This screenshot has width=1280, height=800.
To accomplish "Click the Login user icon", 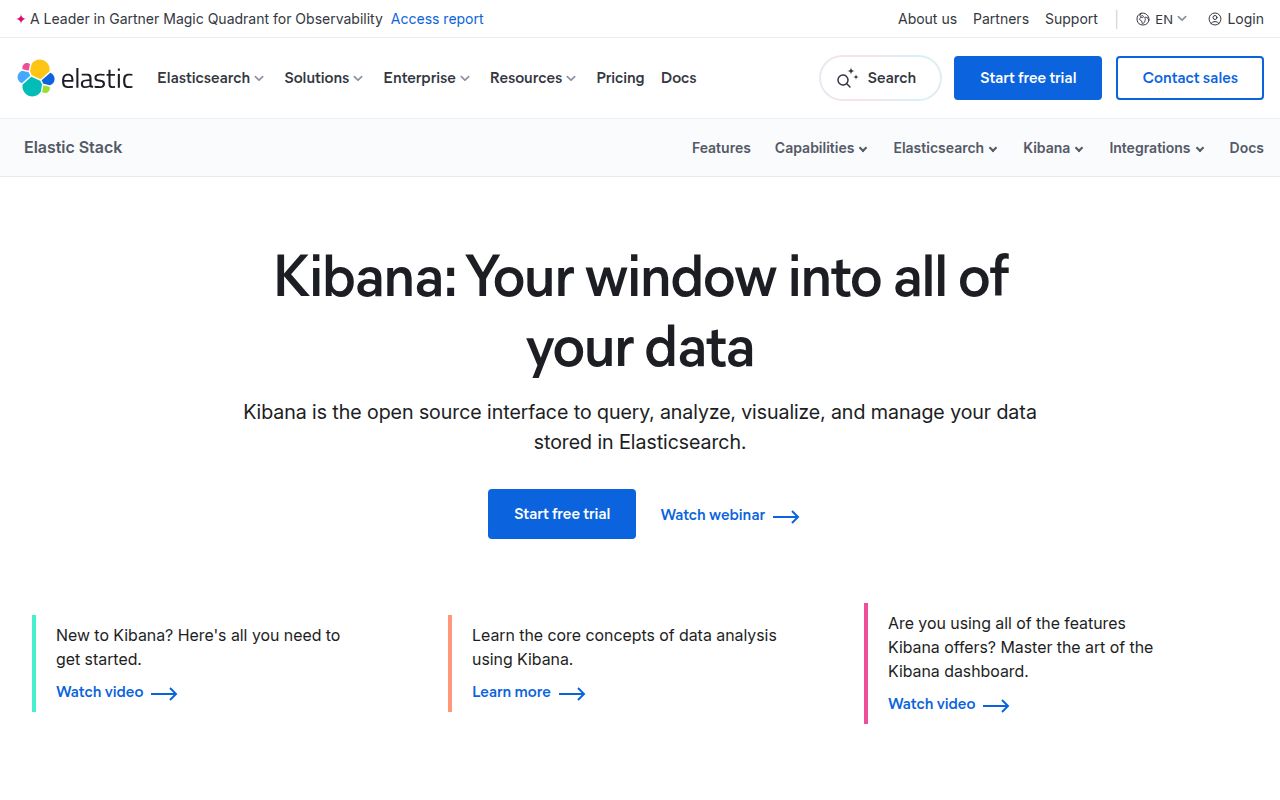I will (1215, 19).
